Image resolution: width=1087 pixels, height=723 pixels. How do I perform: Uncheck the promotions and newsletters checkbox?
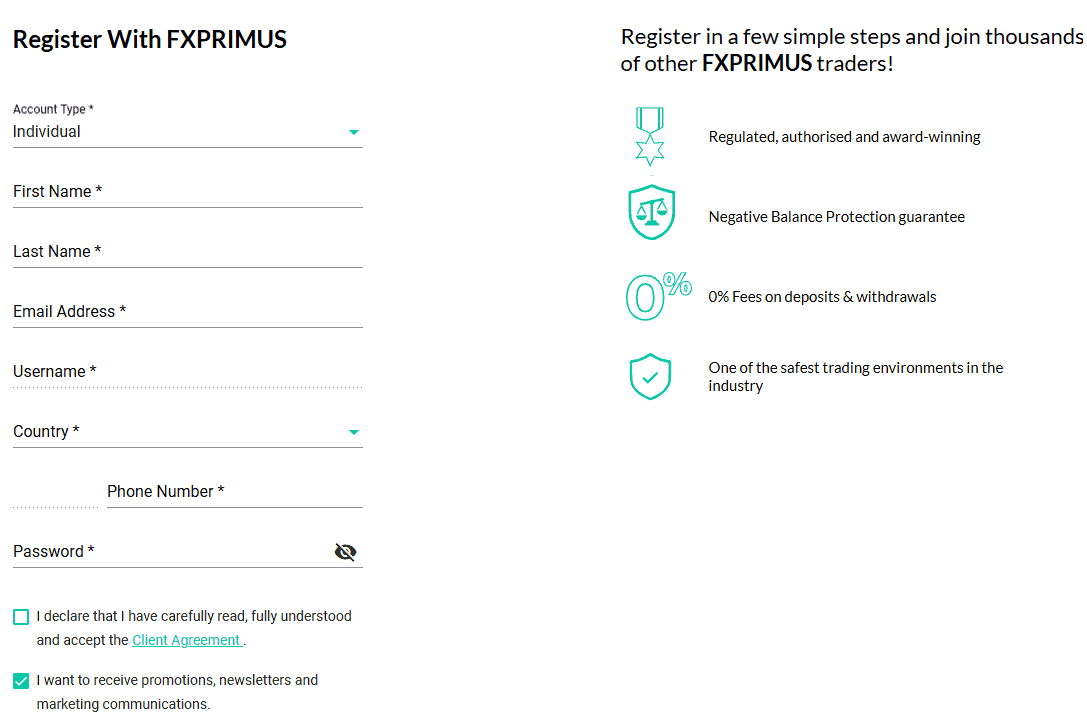coord(20,680)
